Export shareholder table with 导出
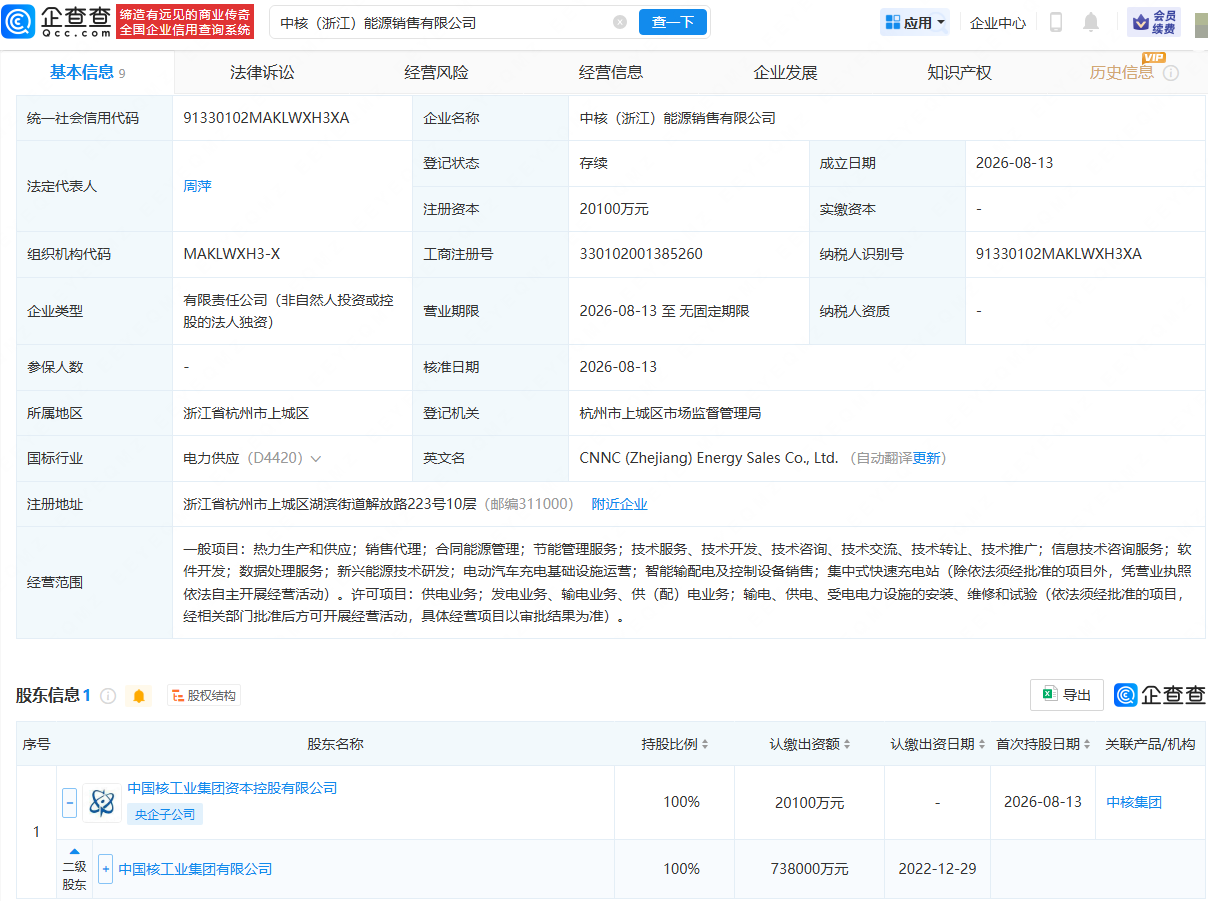 click(1067, 695)
